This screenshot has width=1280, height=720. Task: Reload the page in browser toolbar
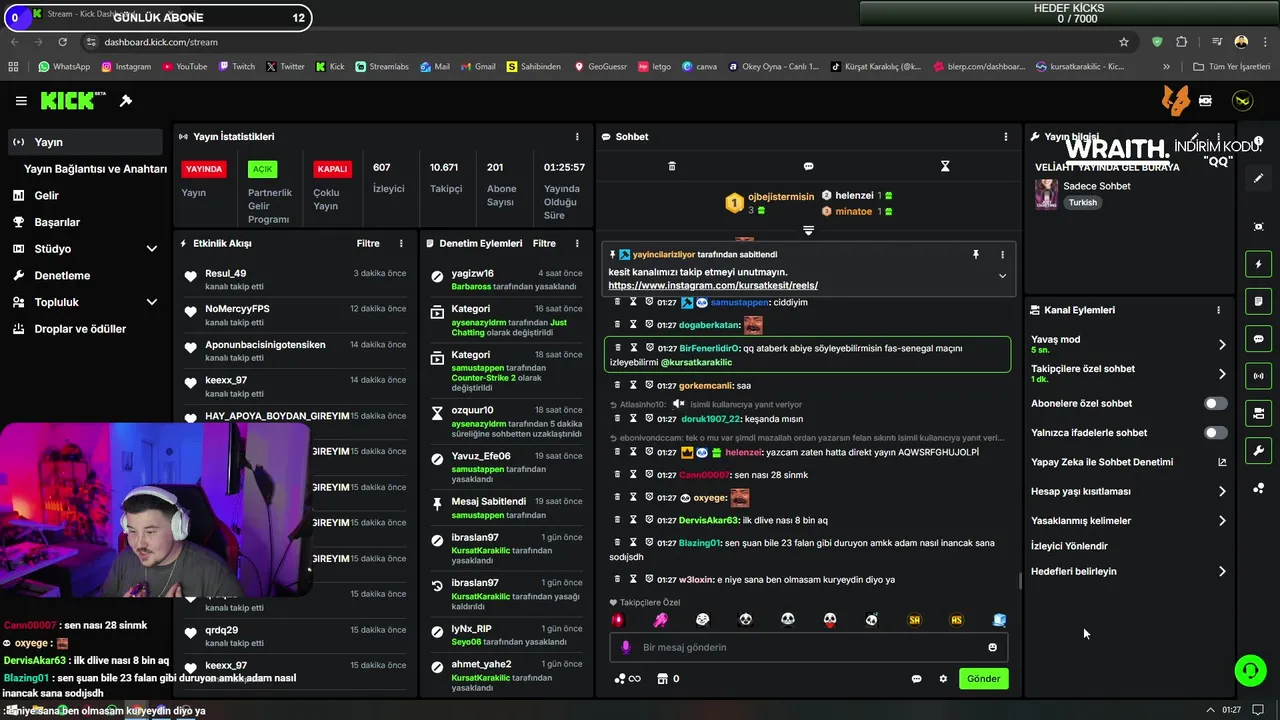point(62,42)
